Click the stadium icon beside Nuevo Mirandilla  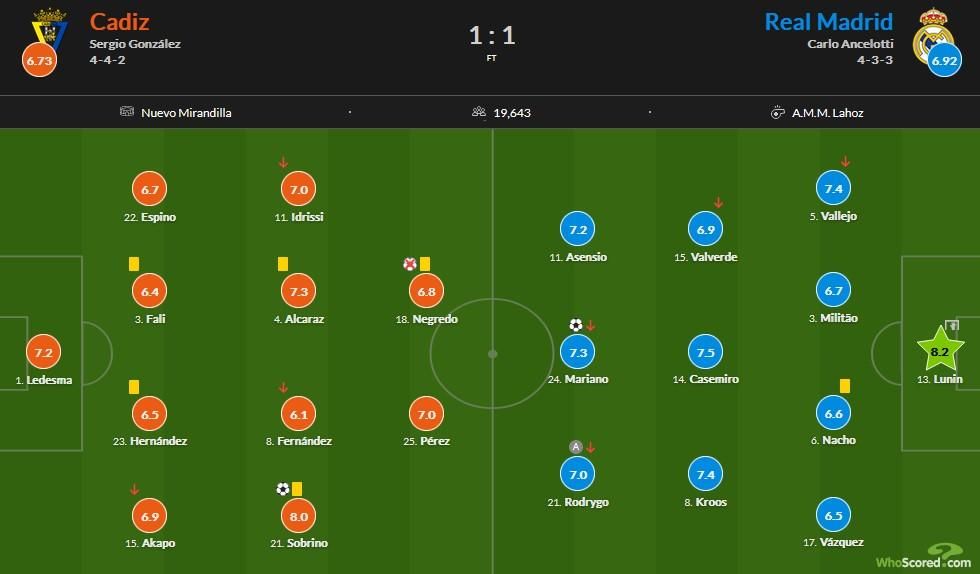[x=126, y=112]
